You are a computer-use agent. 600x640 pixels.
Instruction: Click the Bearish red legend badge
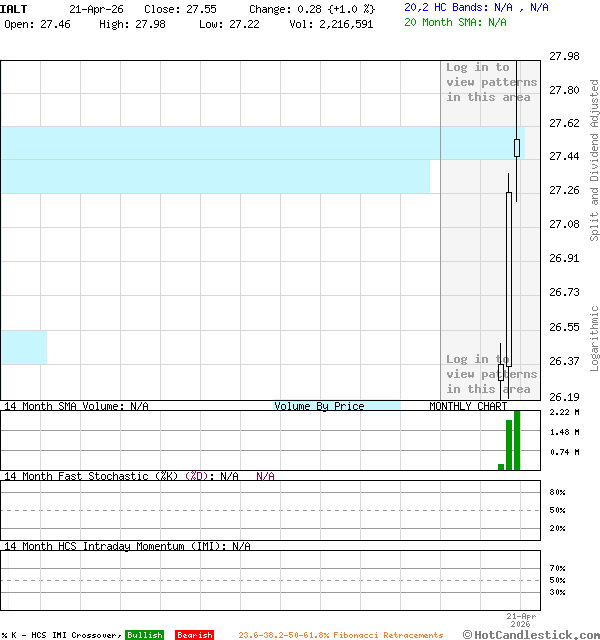(194, 635)
